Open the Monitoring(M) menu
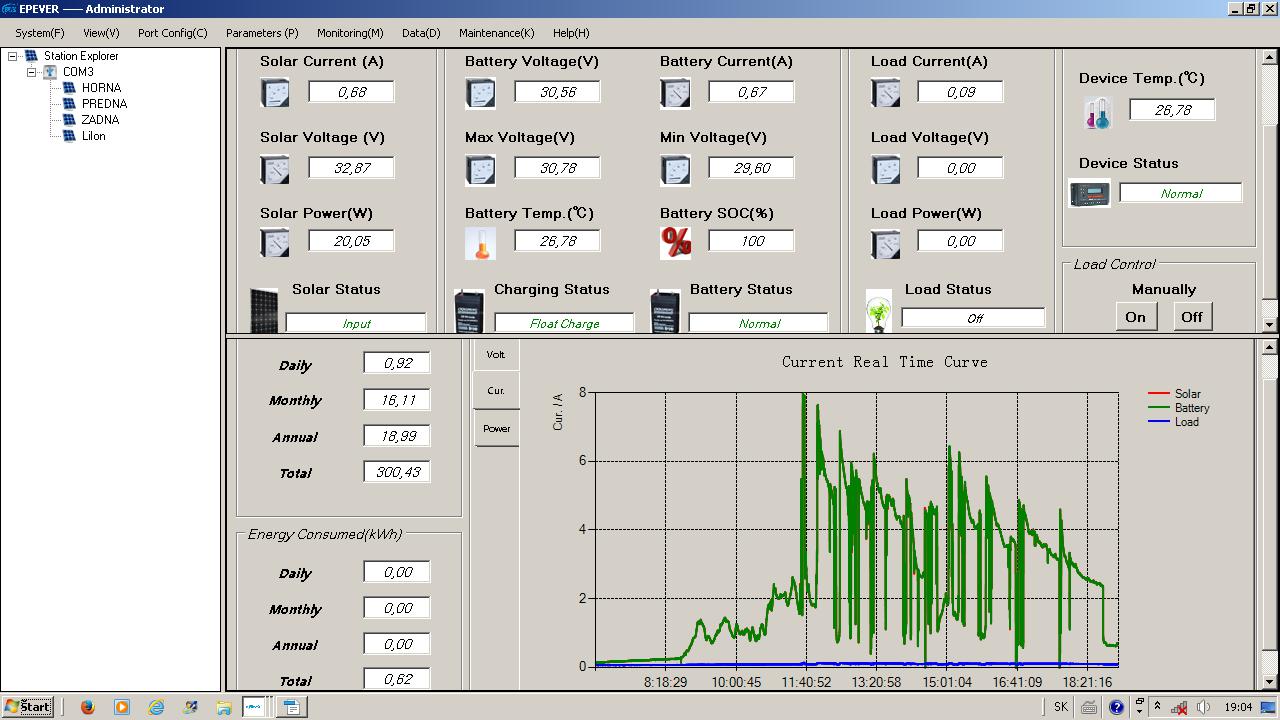This screenshot has height=720, width=1280. pos(350,33)
